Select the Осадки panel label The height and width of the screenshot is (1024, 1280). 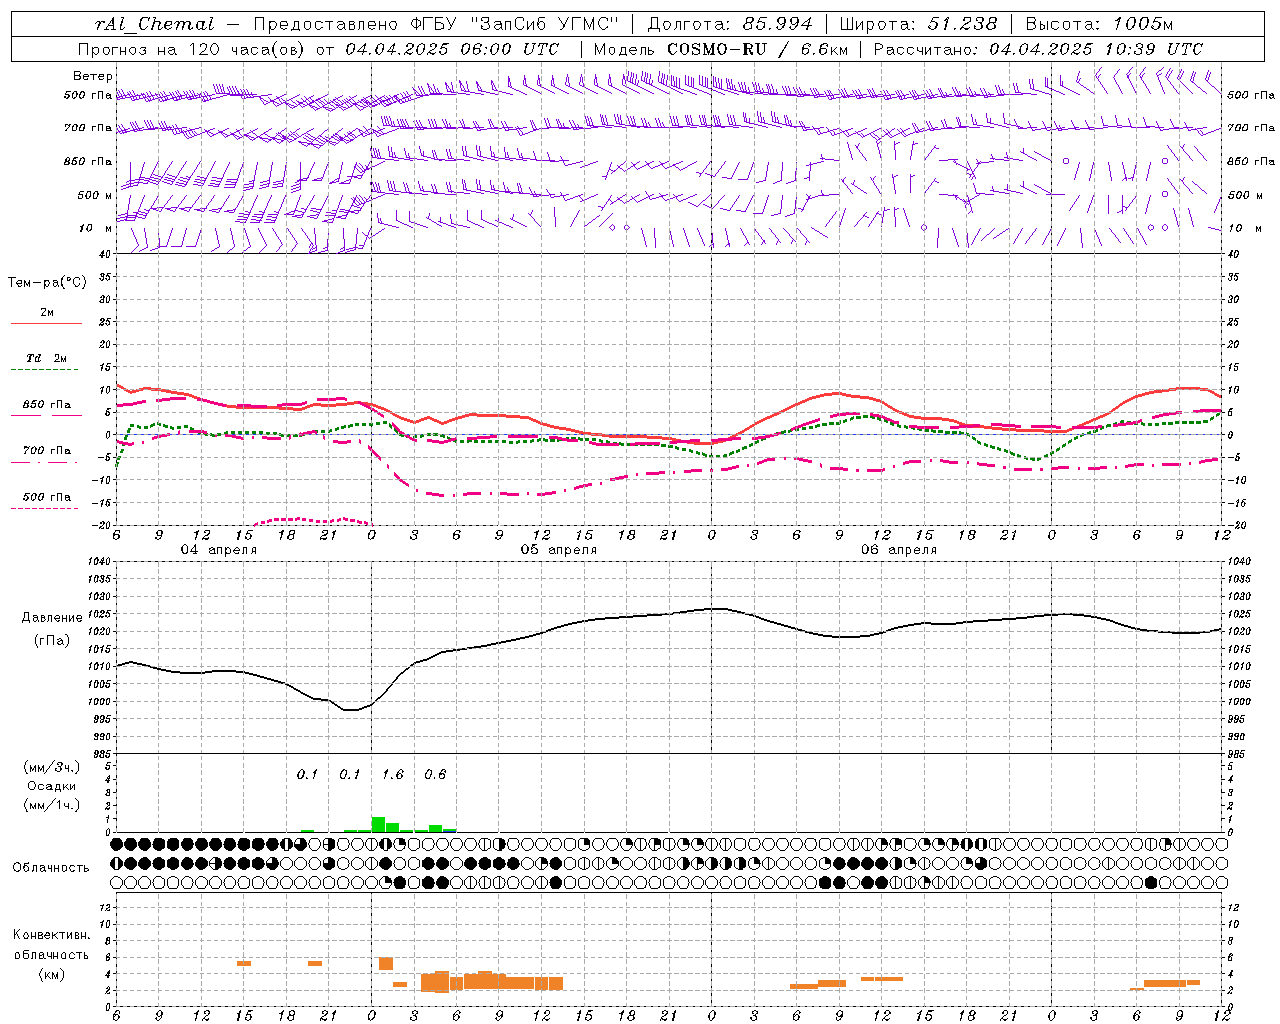point(51,786)
